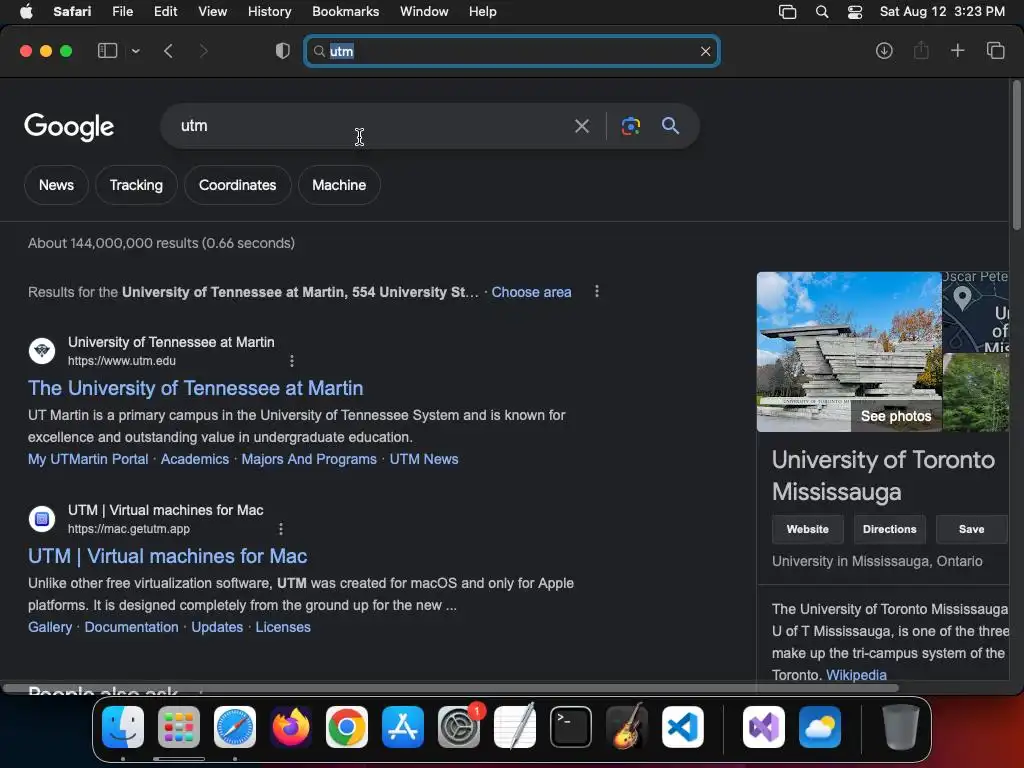The height and width of the screenshot is (768, 1024).
Task: Open System Settings from the Dock
Action: [x=458, y=727]
